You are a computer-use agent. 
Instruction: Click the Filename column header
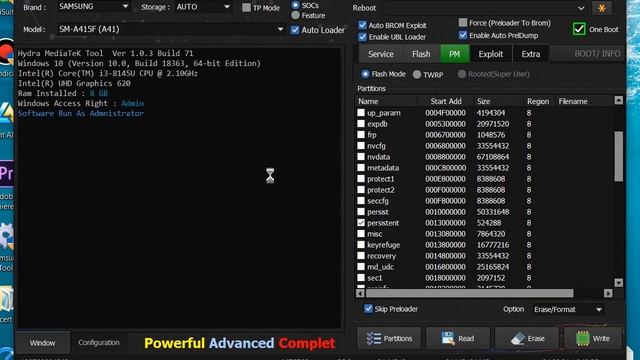click(x=584, y=101)
